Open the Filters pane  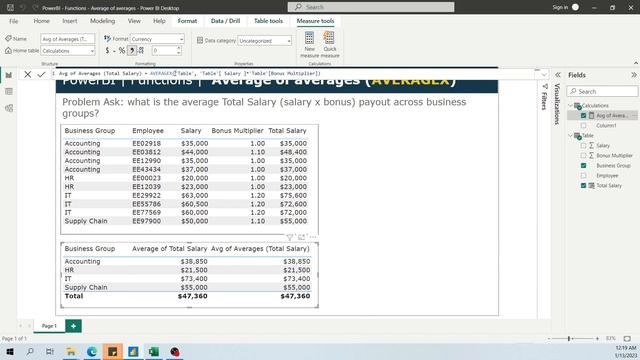coord(544,97)
